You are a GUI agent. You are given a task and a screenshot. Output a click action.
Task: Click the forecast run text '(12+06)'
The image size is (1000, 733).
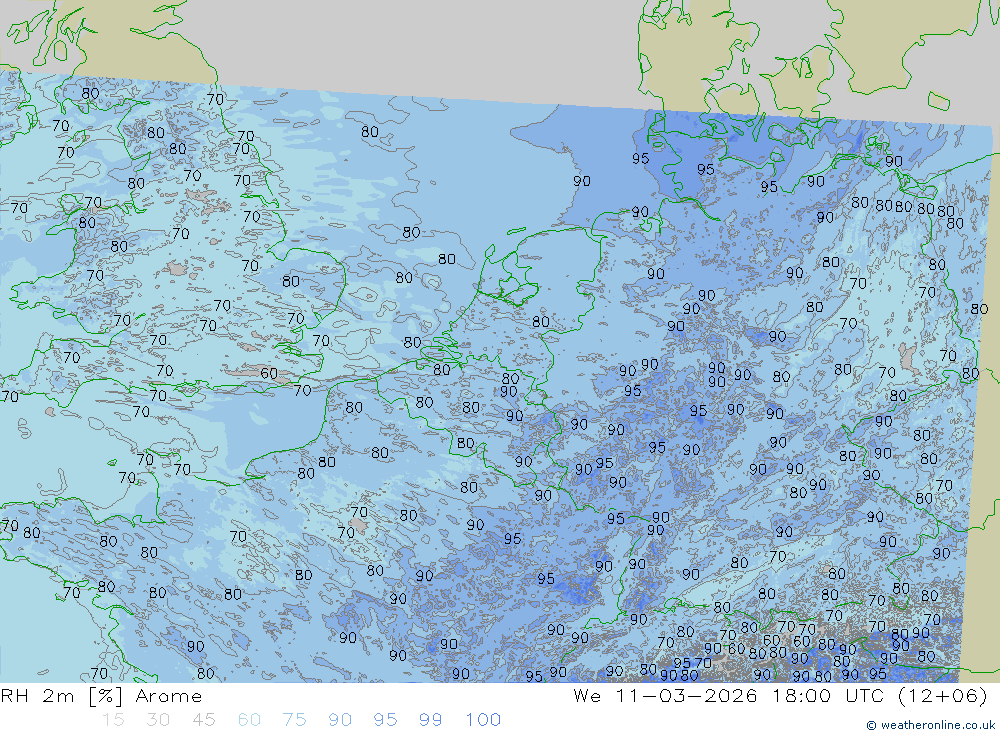(943, 696)
